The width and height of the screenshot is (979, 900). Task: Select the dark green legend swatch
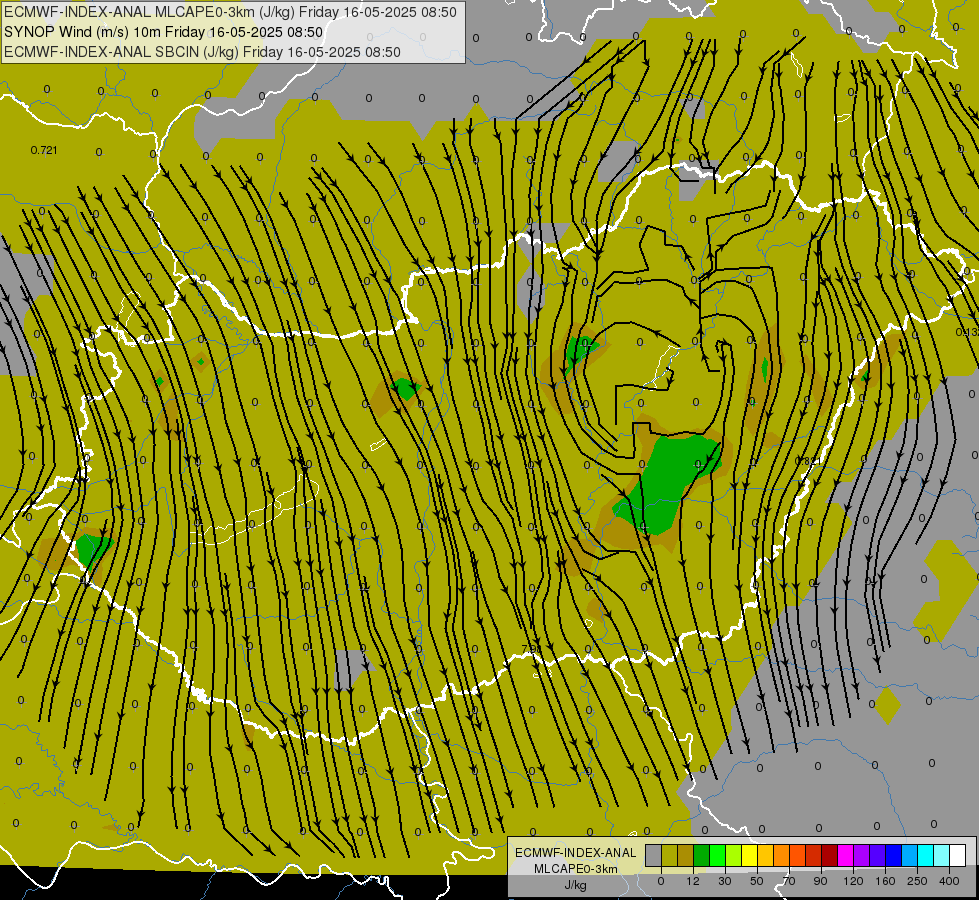pyautogui.click(x=702, y=856)
